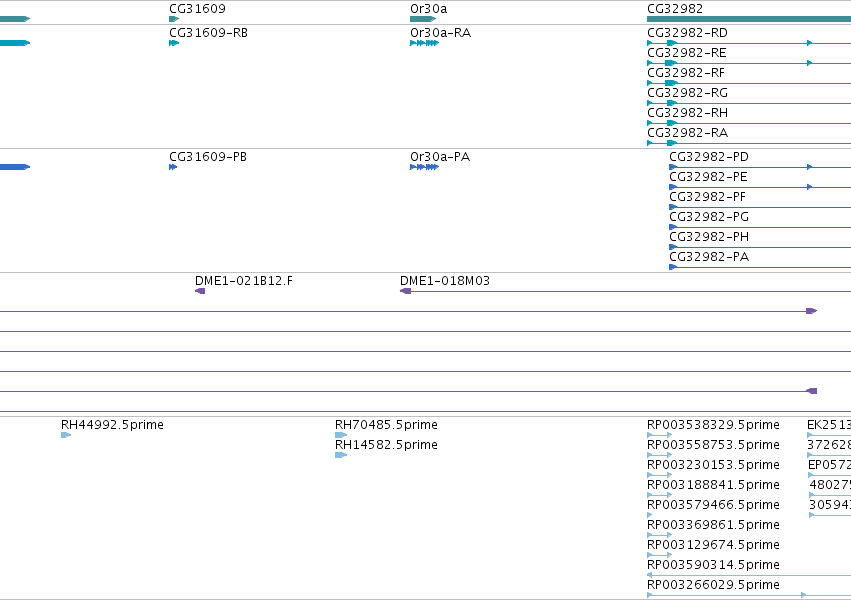Select the RH70485.5prime EST label

pyautogui.click(x=386, y=425)
